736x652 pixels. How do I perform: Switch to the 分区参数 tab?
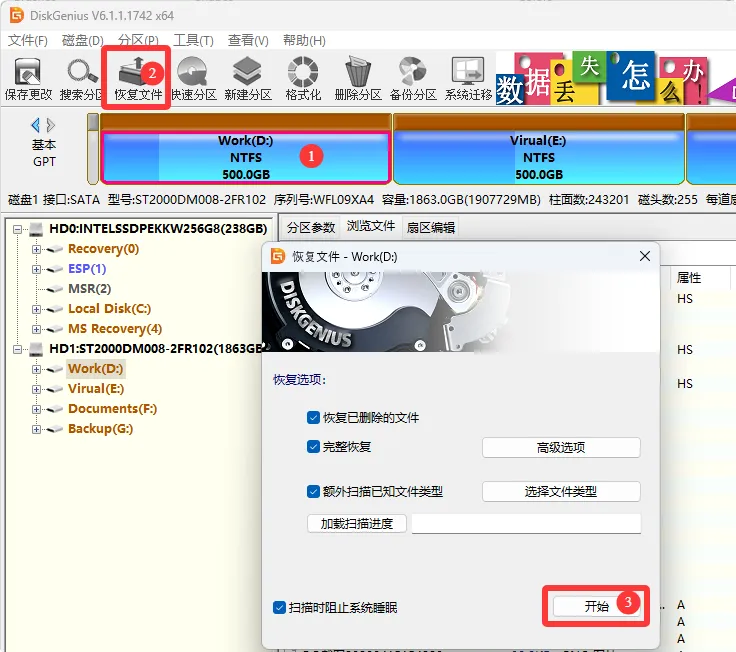pos(311,228)
